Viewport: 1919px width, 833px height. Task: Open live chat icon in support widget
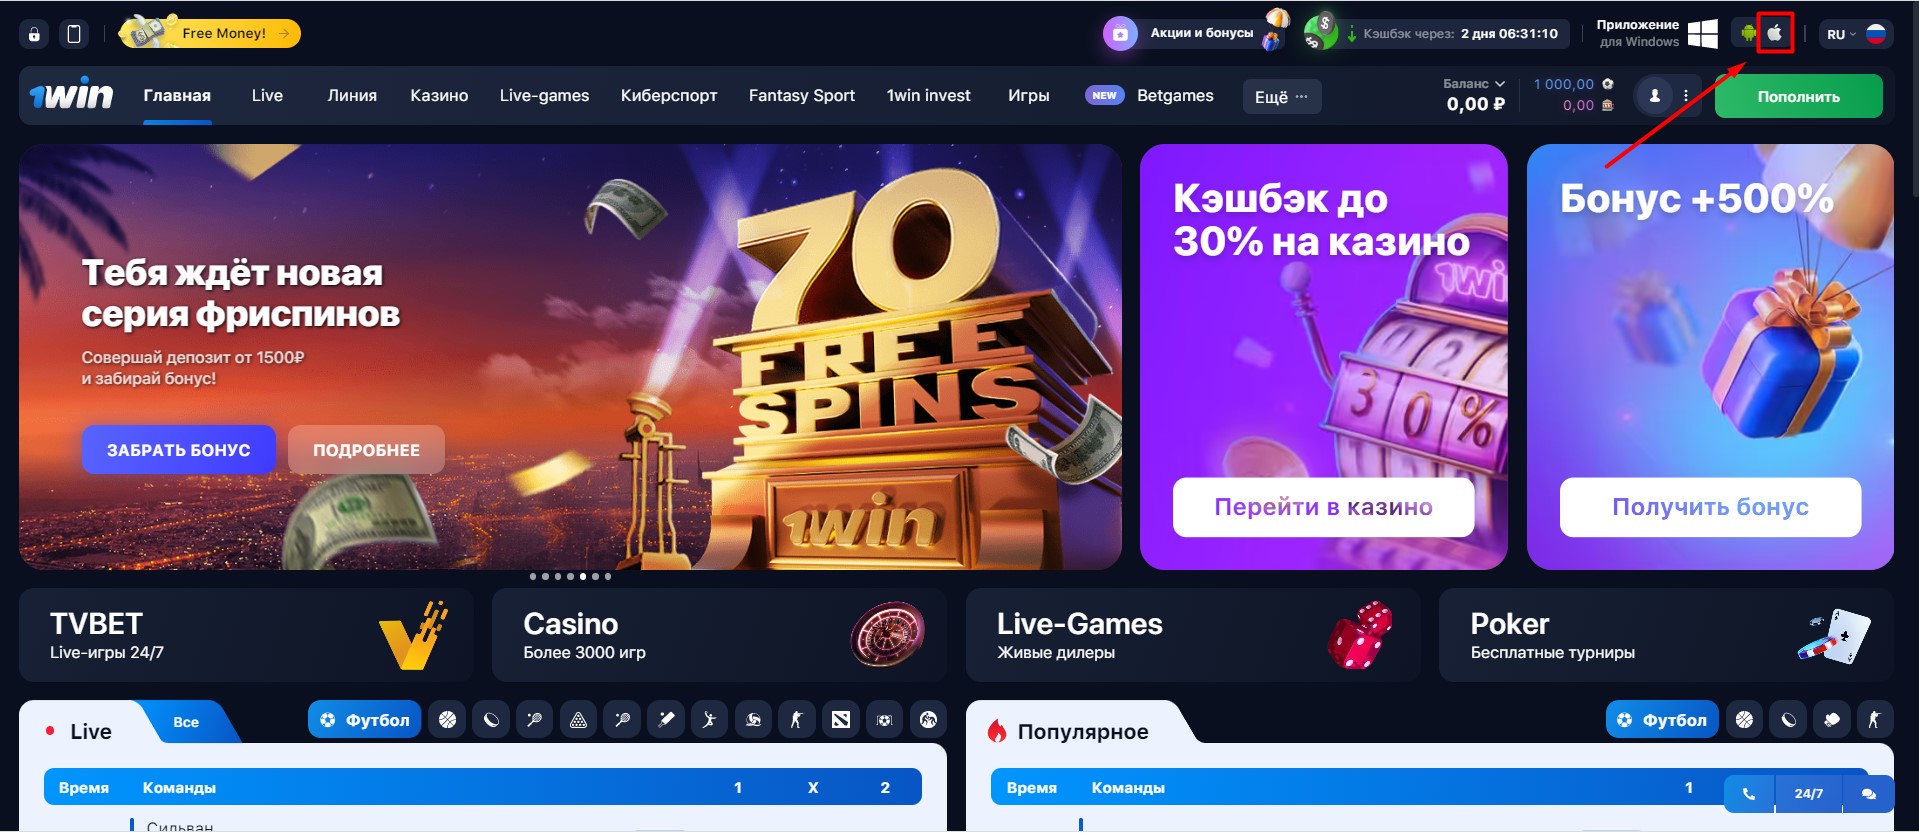(1868, 794)
